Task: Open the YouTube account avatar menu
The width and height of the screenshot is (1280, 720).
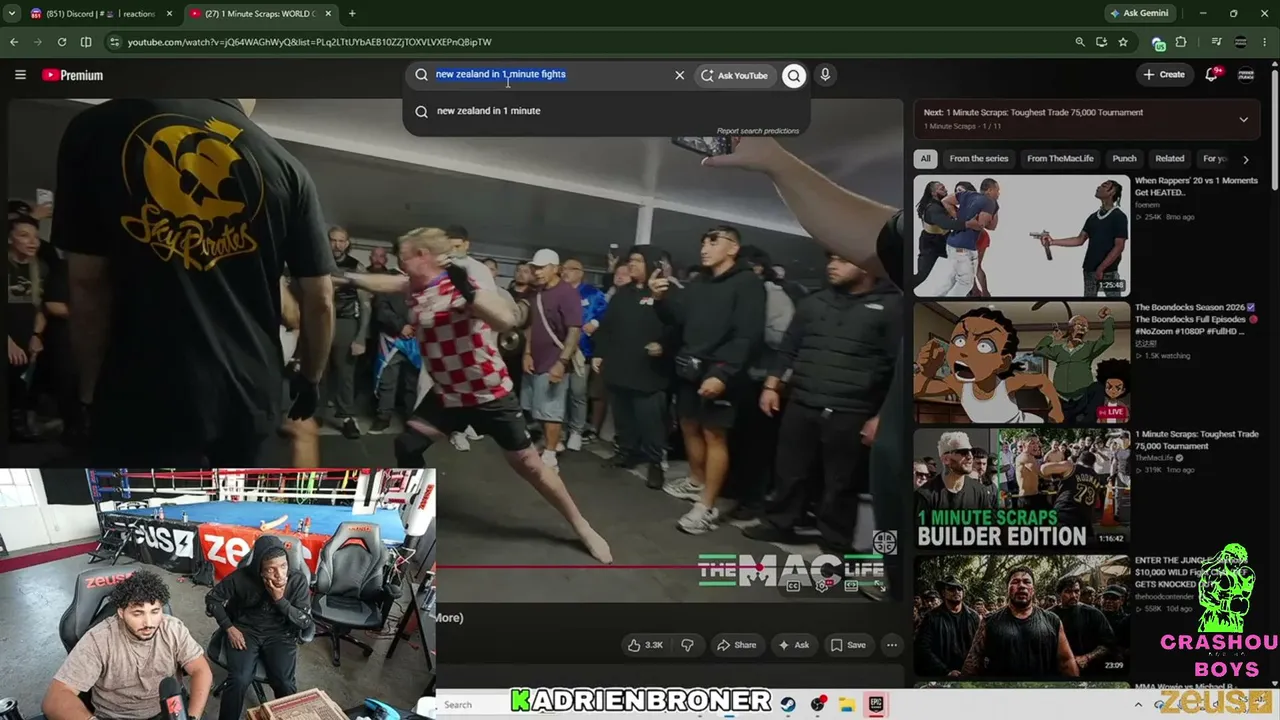Action: tap(1246, 75)
